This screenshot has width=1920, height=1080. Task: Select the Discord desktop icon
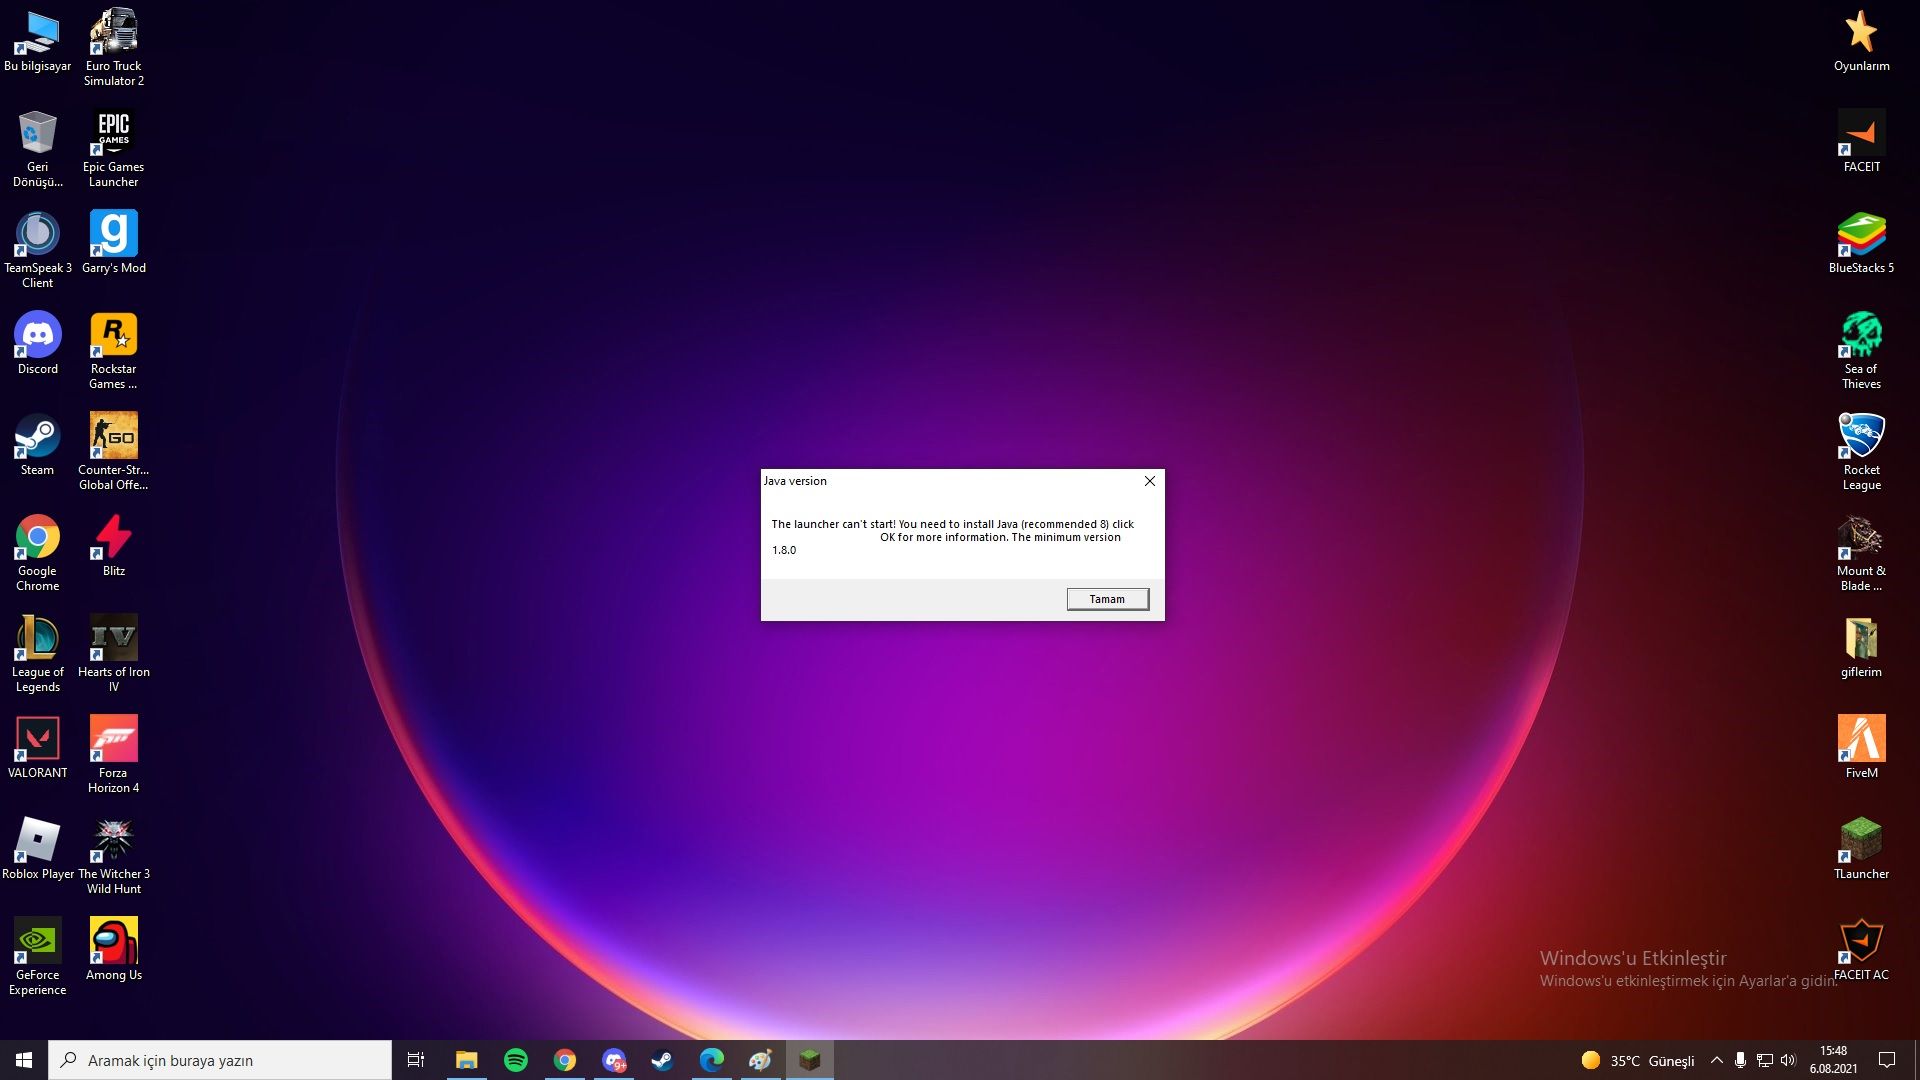point(37,343)
